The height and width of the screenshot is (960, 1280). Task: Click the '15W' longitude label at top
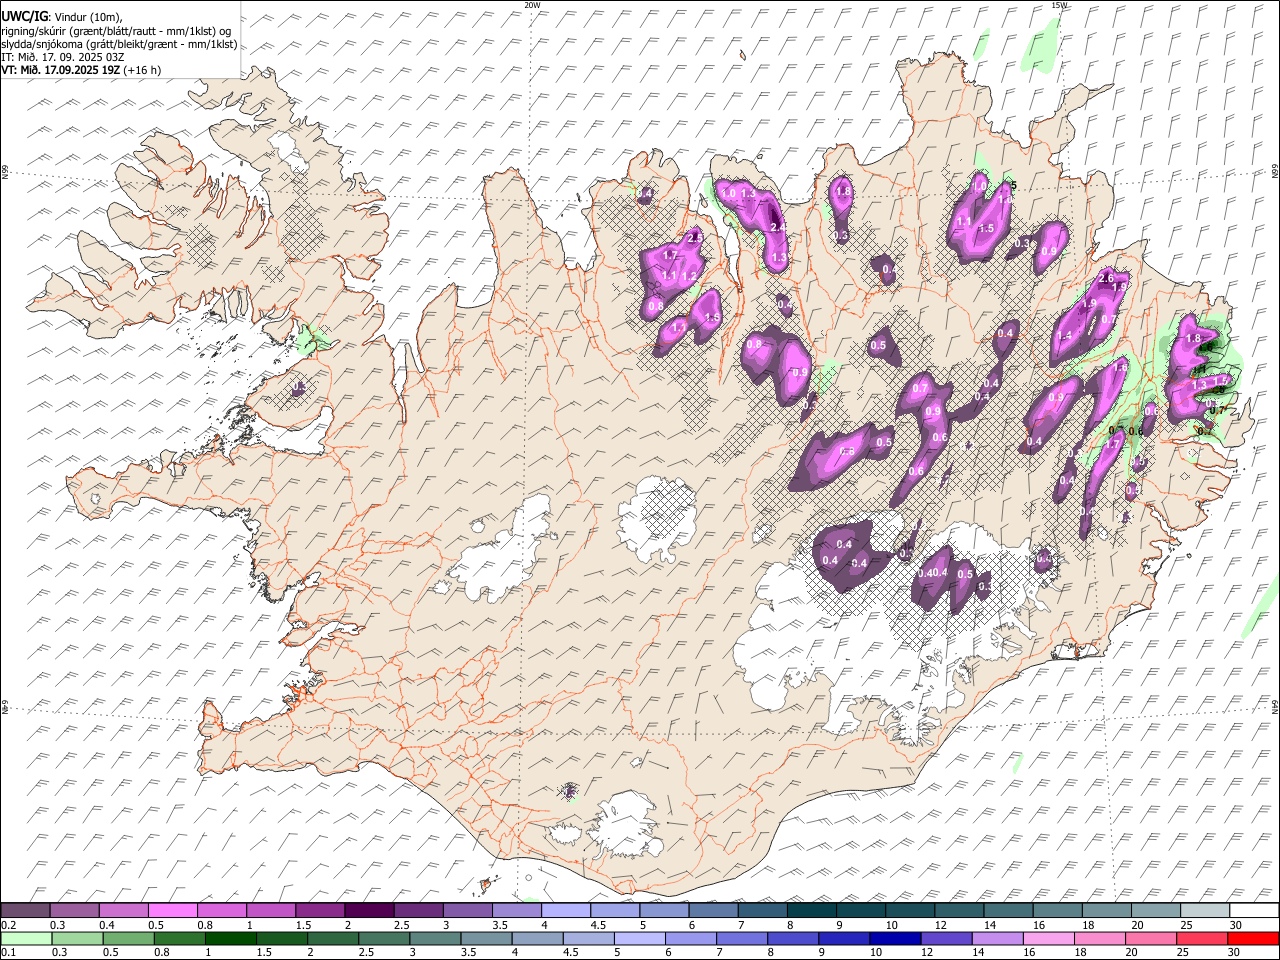click(1059, 5)
